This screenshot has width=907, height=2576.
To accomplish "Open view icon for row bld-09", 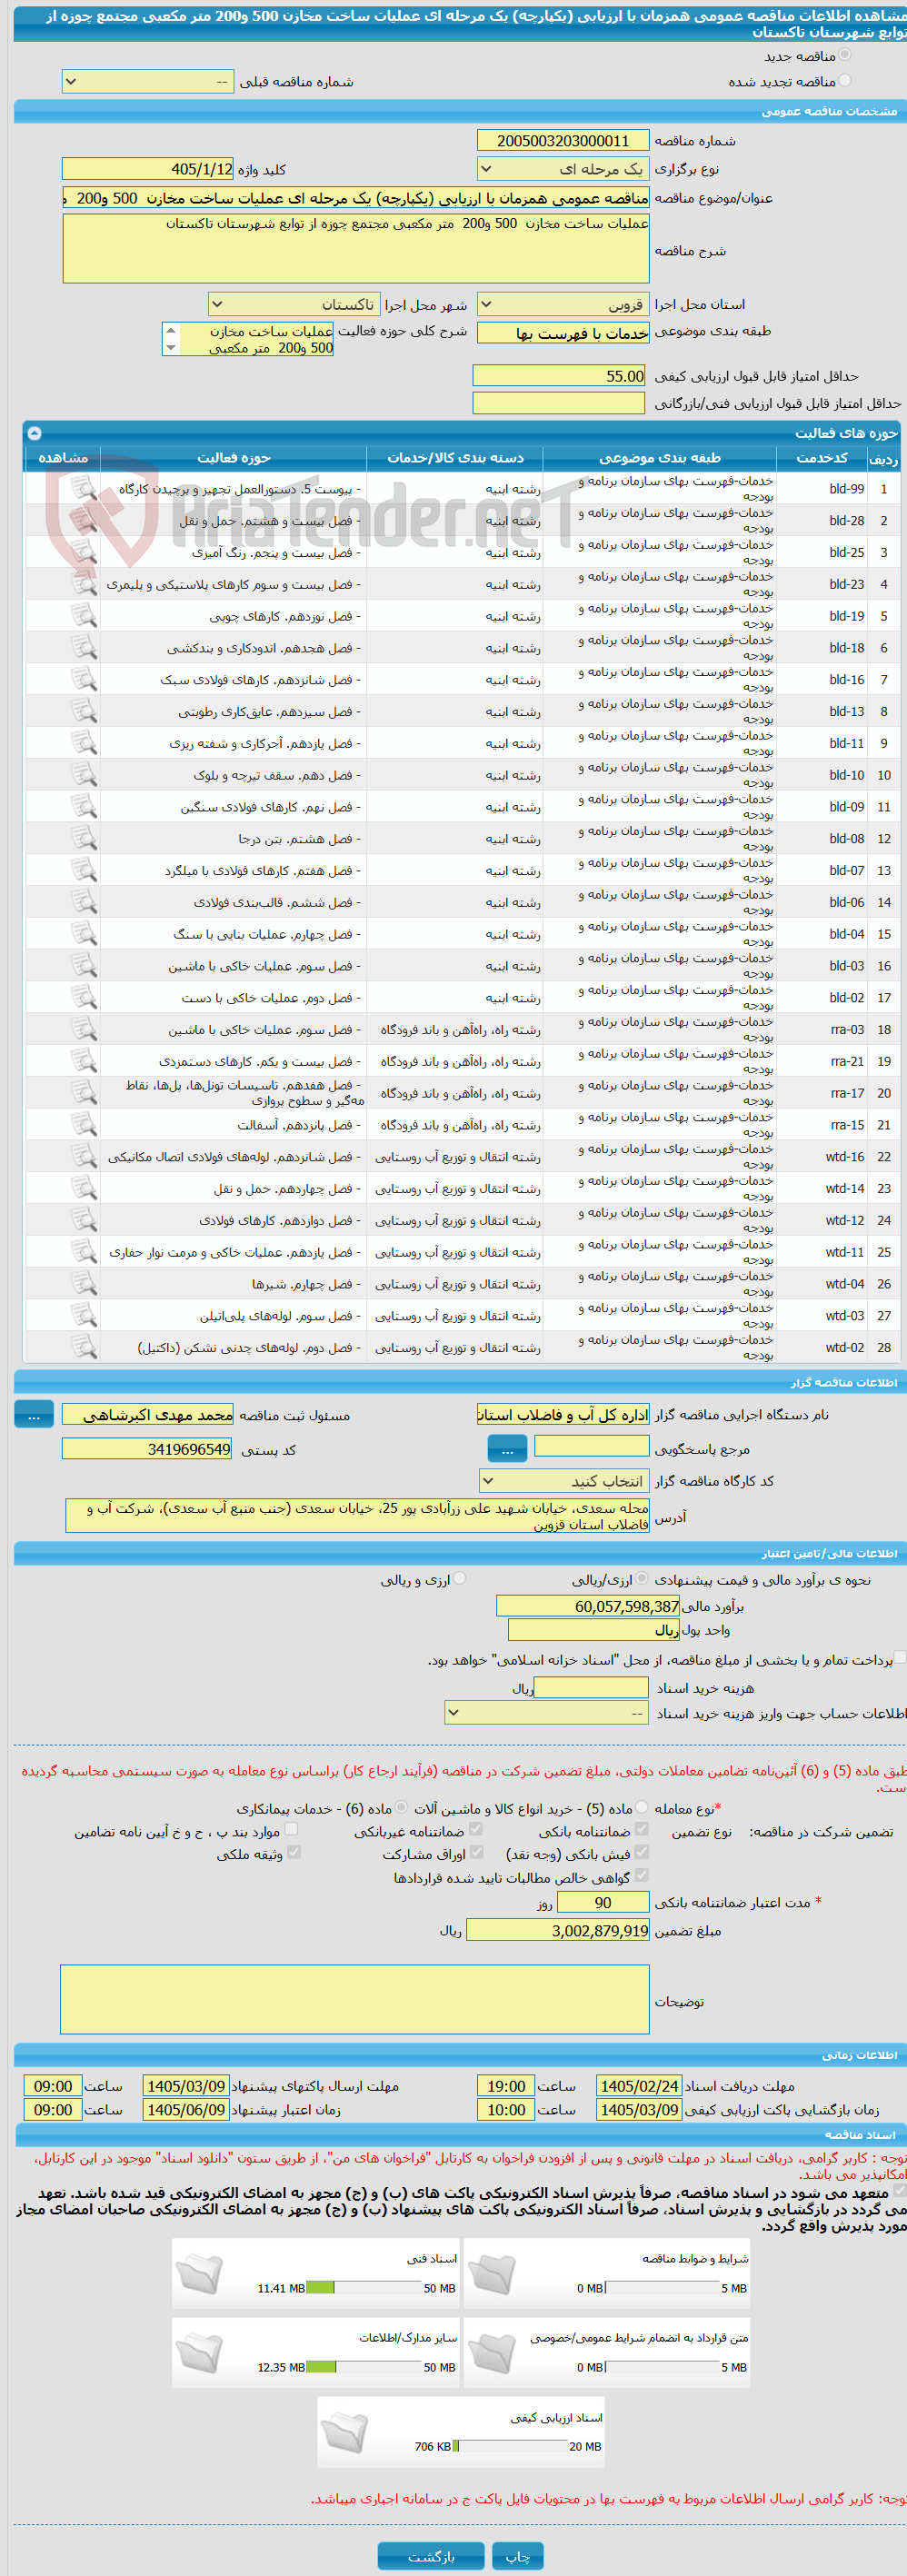I will (x=84, y=807).
